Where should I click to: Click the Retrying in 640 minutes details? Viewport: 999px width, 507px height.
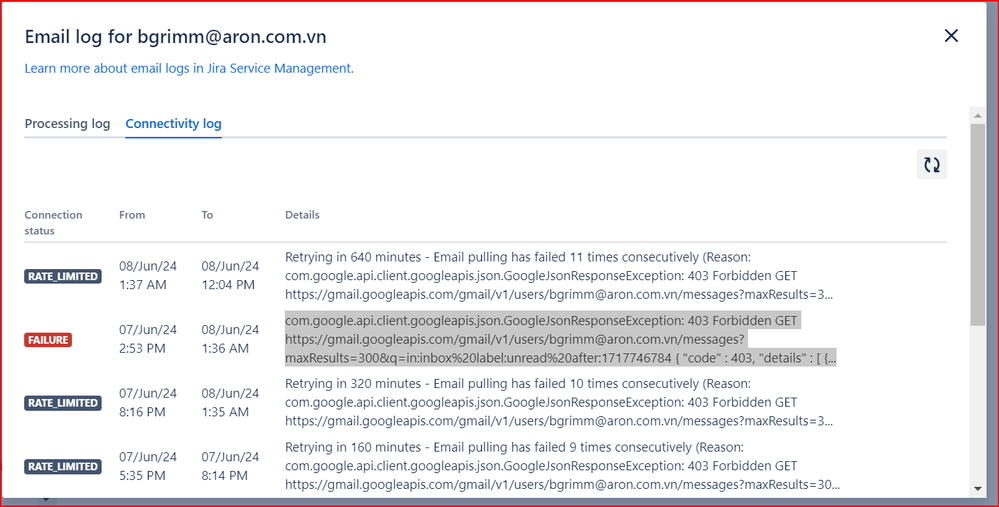559,276
